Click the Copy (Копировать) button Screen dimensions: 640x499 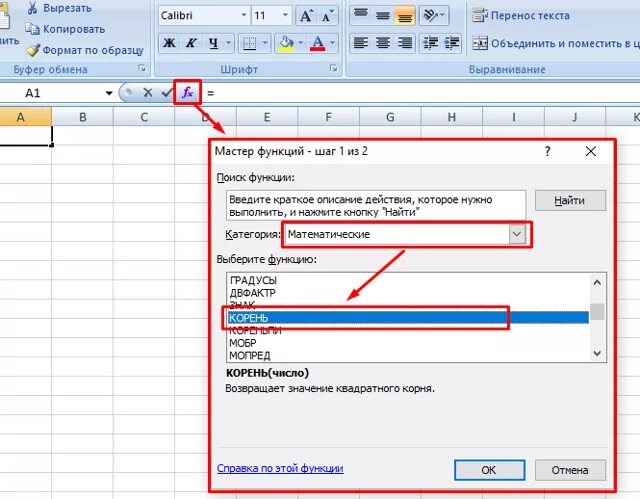65,29
